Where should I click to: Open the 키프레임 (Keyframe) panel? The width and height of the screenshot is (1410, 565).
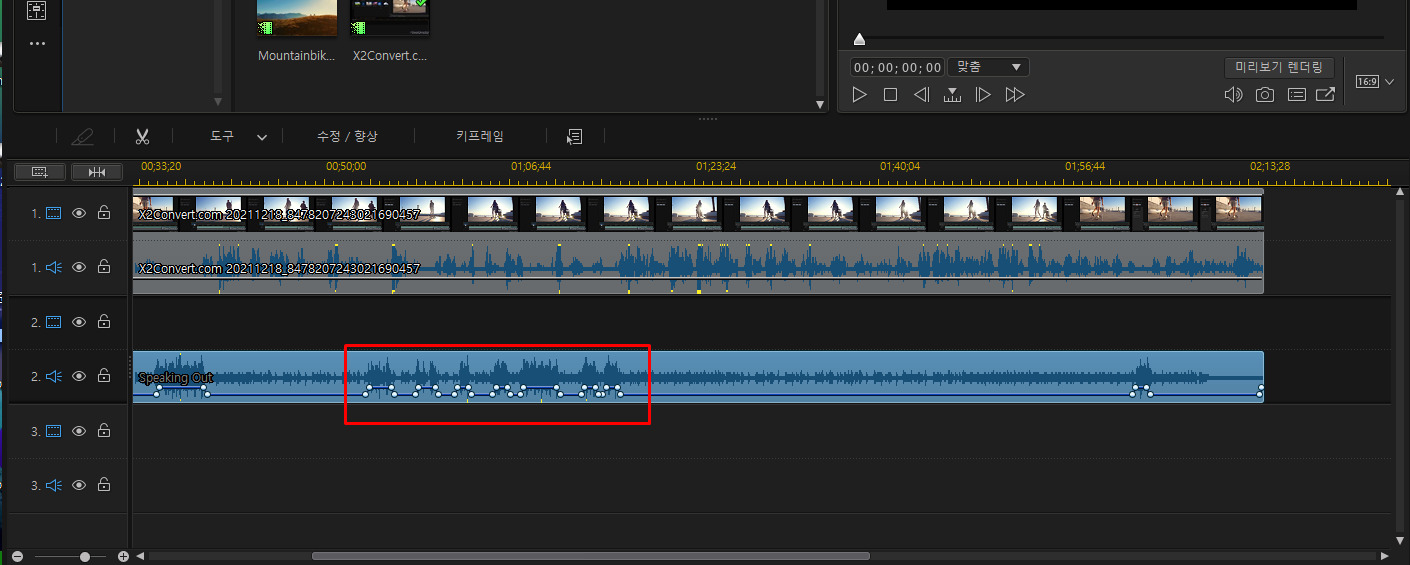[x=480, y=136]
